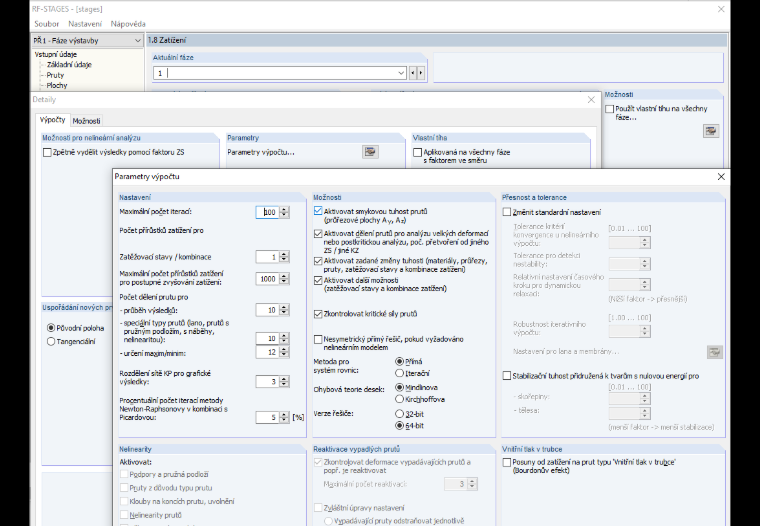Click stepper for Zatěžovací stavy / kombinace
This screenshot has height=526, width=760.
pyautogui.click(x=285, y=257)
